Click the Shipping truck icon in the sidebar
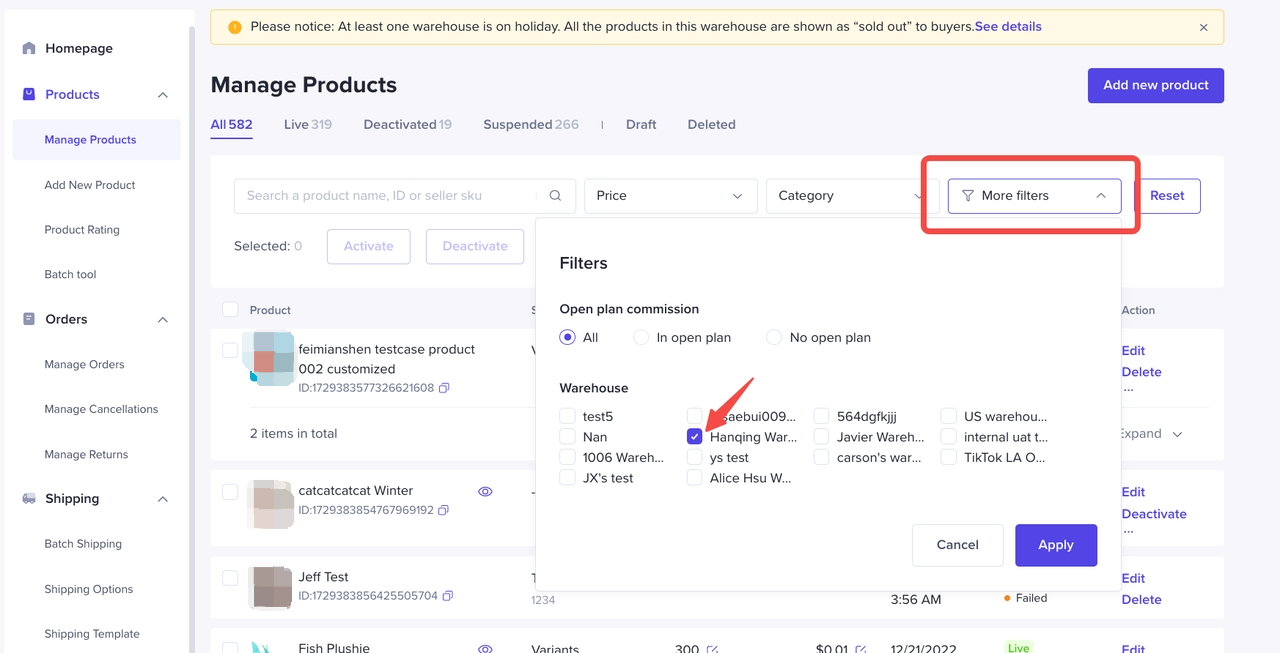This screenshot has height=653, width=1280. pos(28,498)
